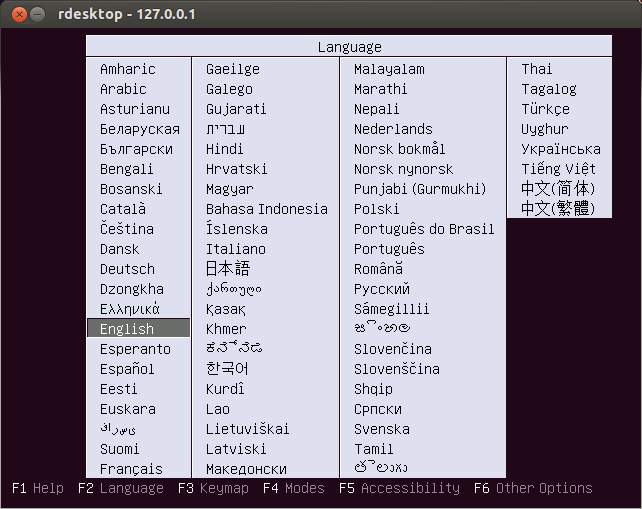The image size is (642, 509).
Task: Pick Nederlands from the language list
Action: [393, 129]
